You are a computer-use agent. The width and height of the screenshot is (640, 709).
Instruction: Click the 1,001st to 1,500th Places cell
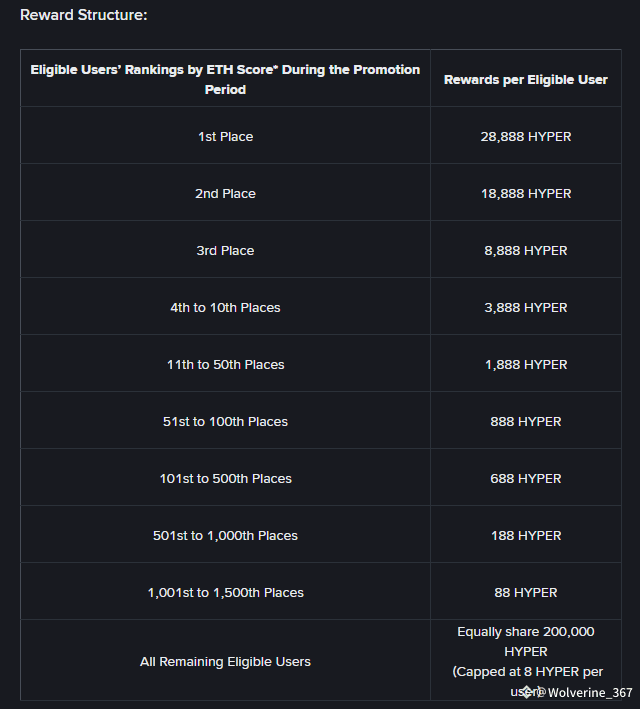tap(225, 592)
